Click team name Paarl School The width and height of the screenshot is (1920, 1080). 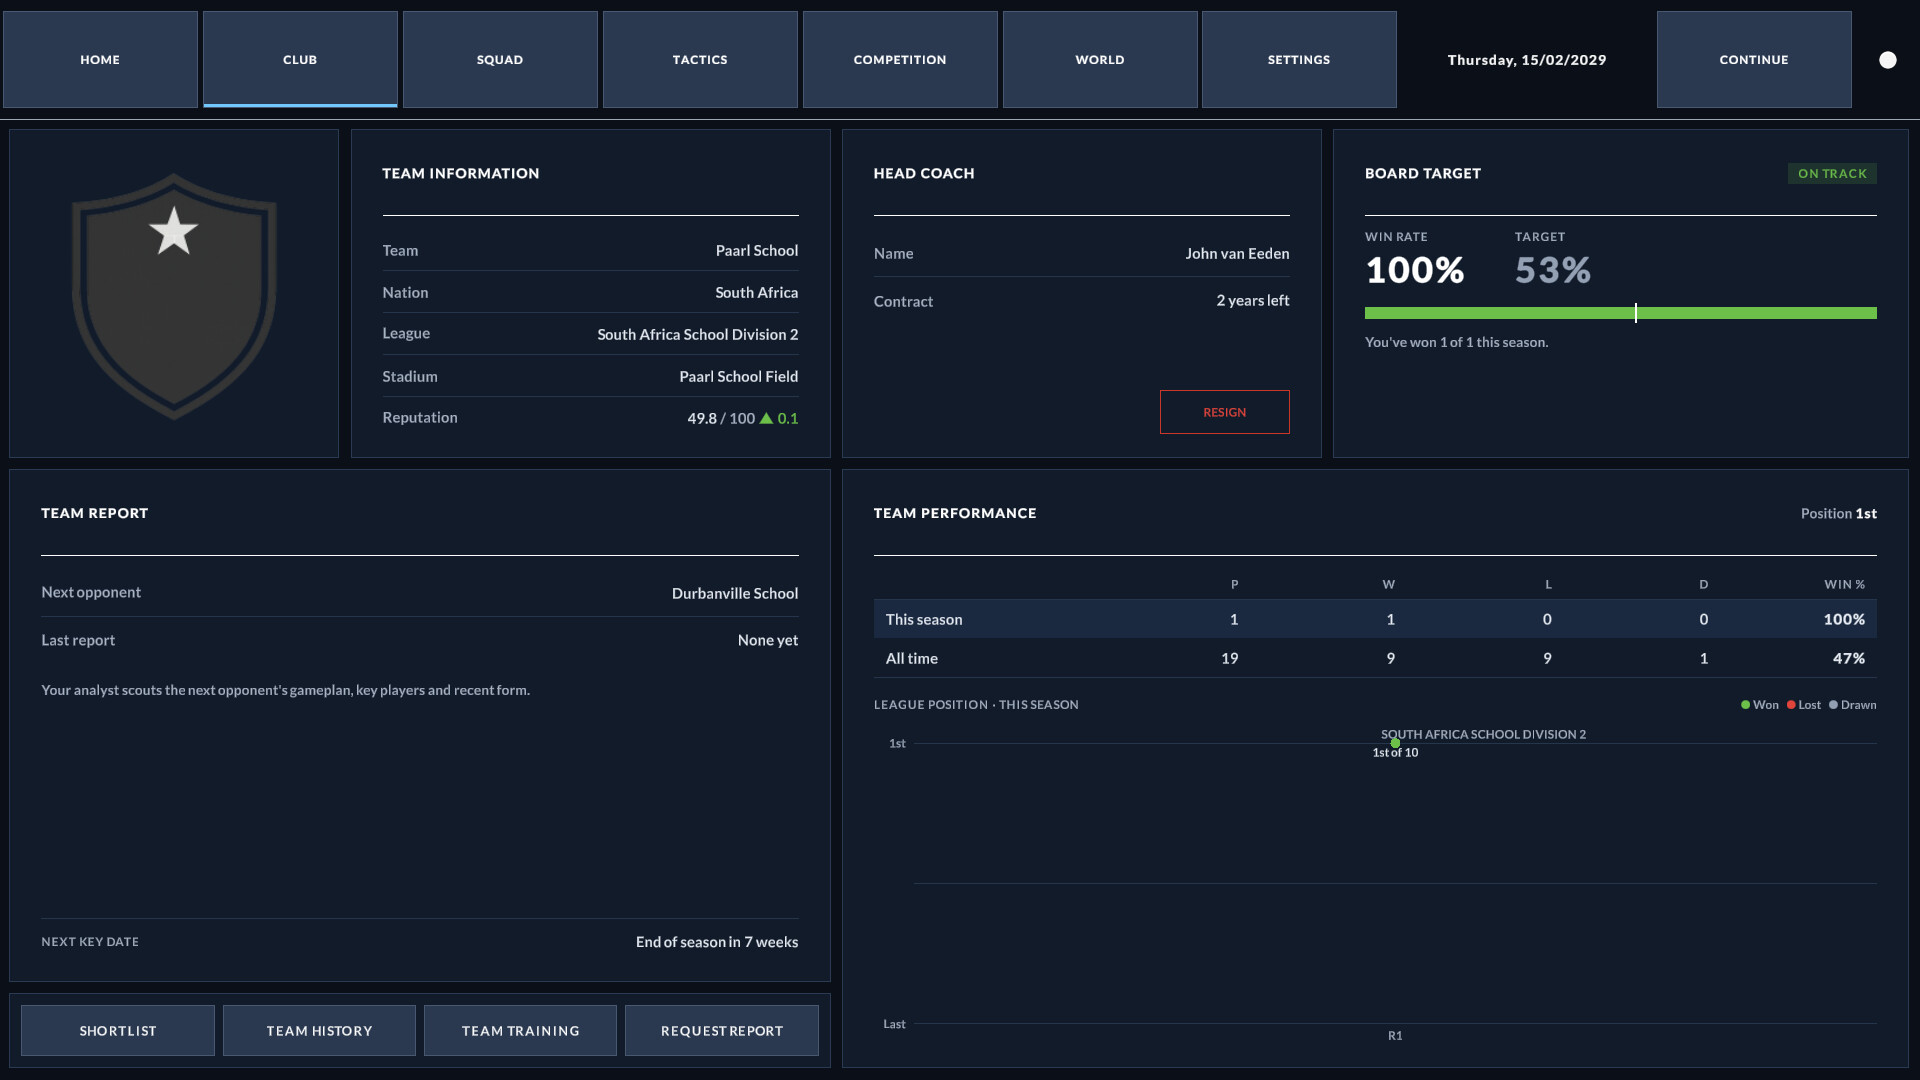click(757, 251)
